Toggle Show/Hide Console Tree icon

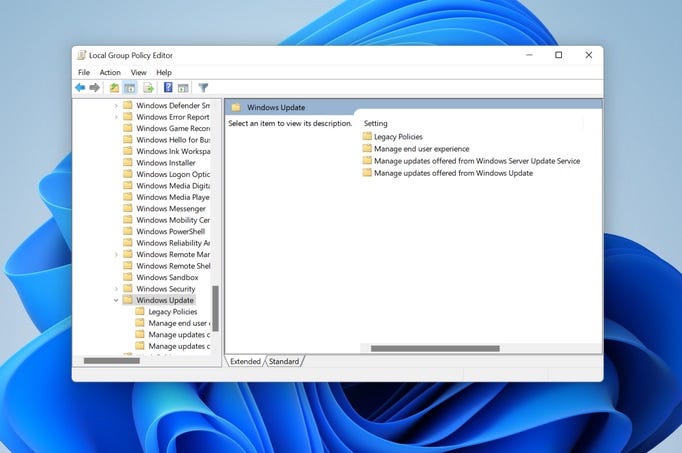[130, 88]
